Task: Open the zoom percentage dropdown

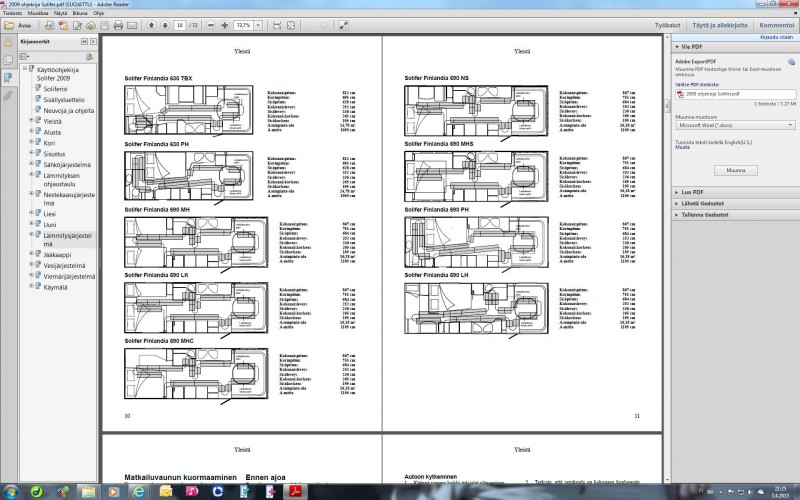Action: (x=258, y=23)
